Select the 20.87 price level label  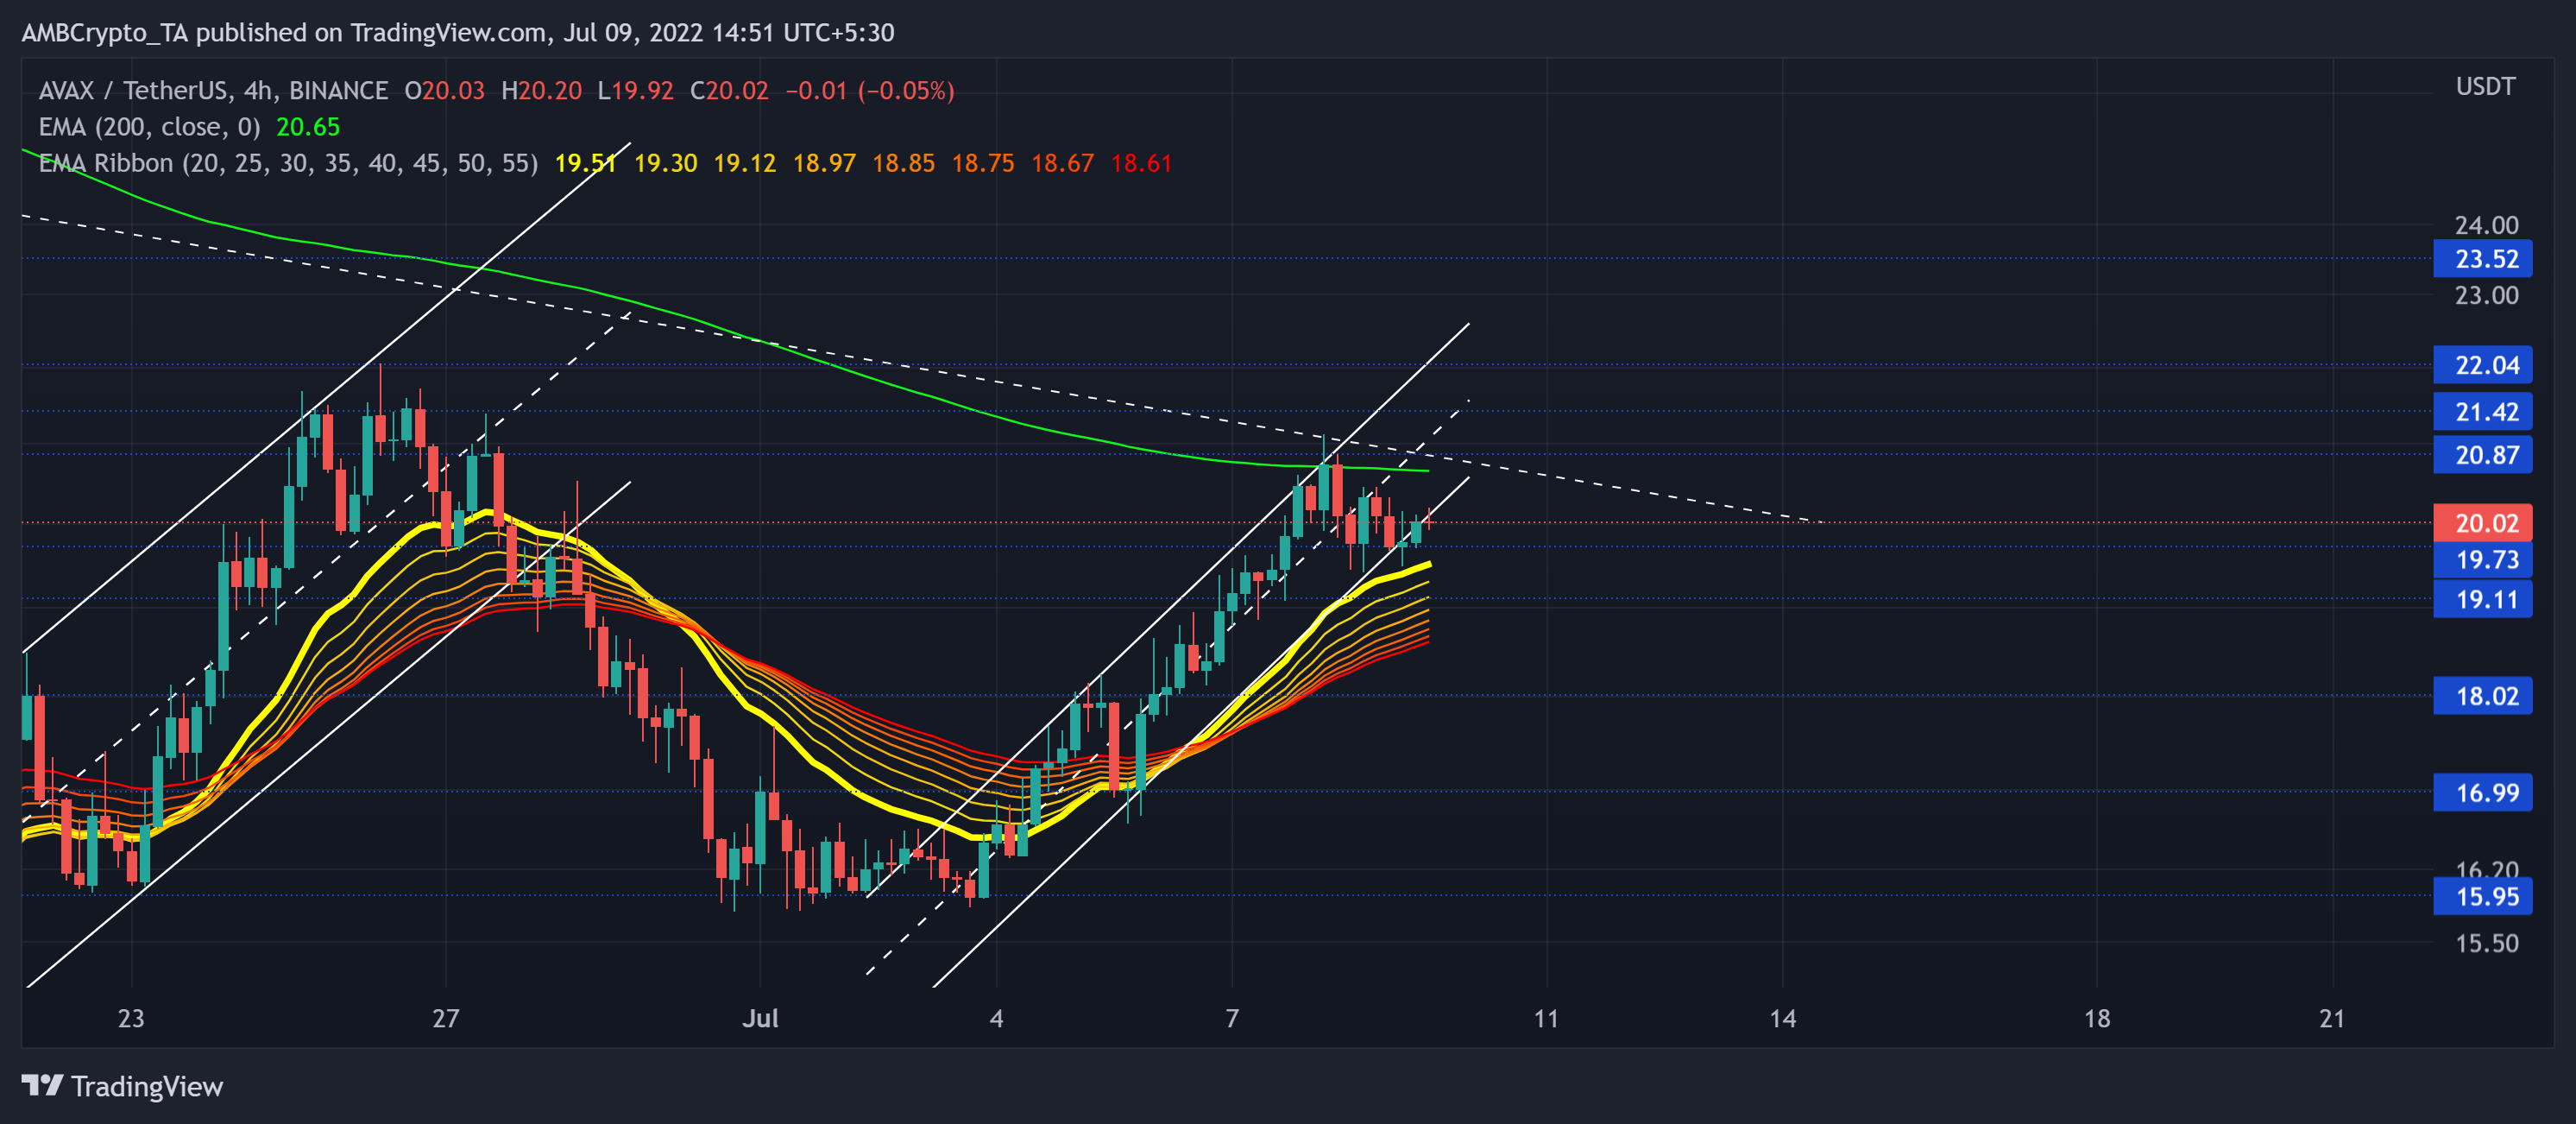click(x=2484, y=455)
